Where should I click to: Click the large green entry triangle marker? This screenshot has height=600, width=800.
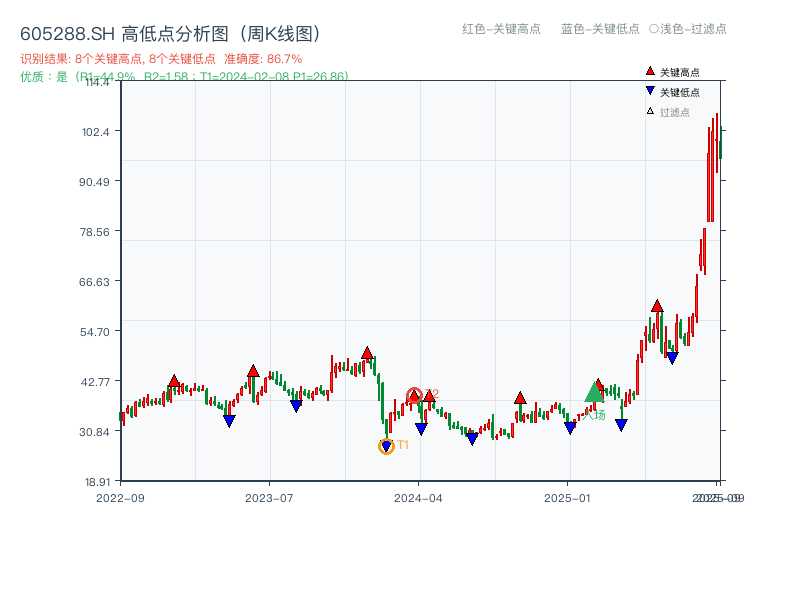coord(594,392)
